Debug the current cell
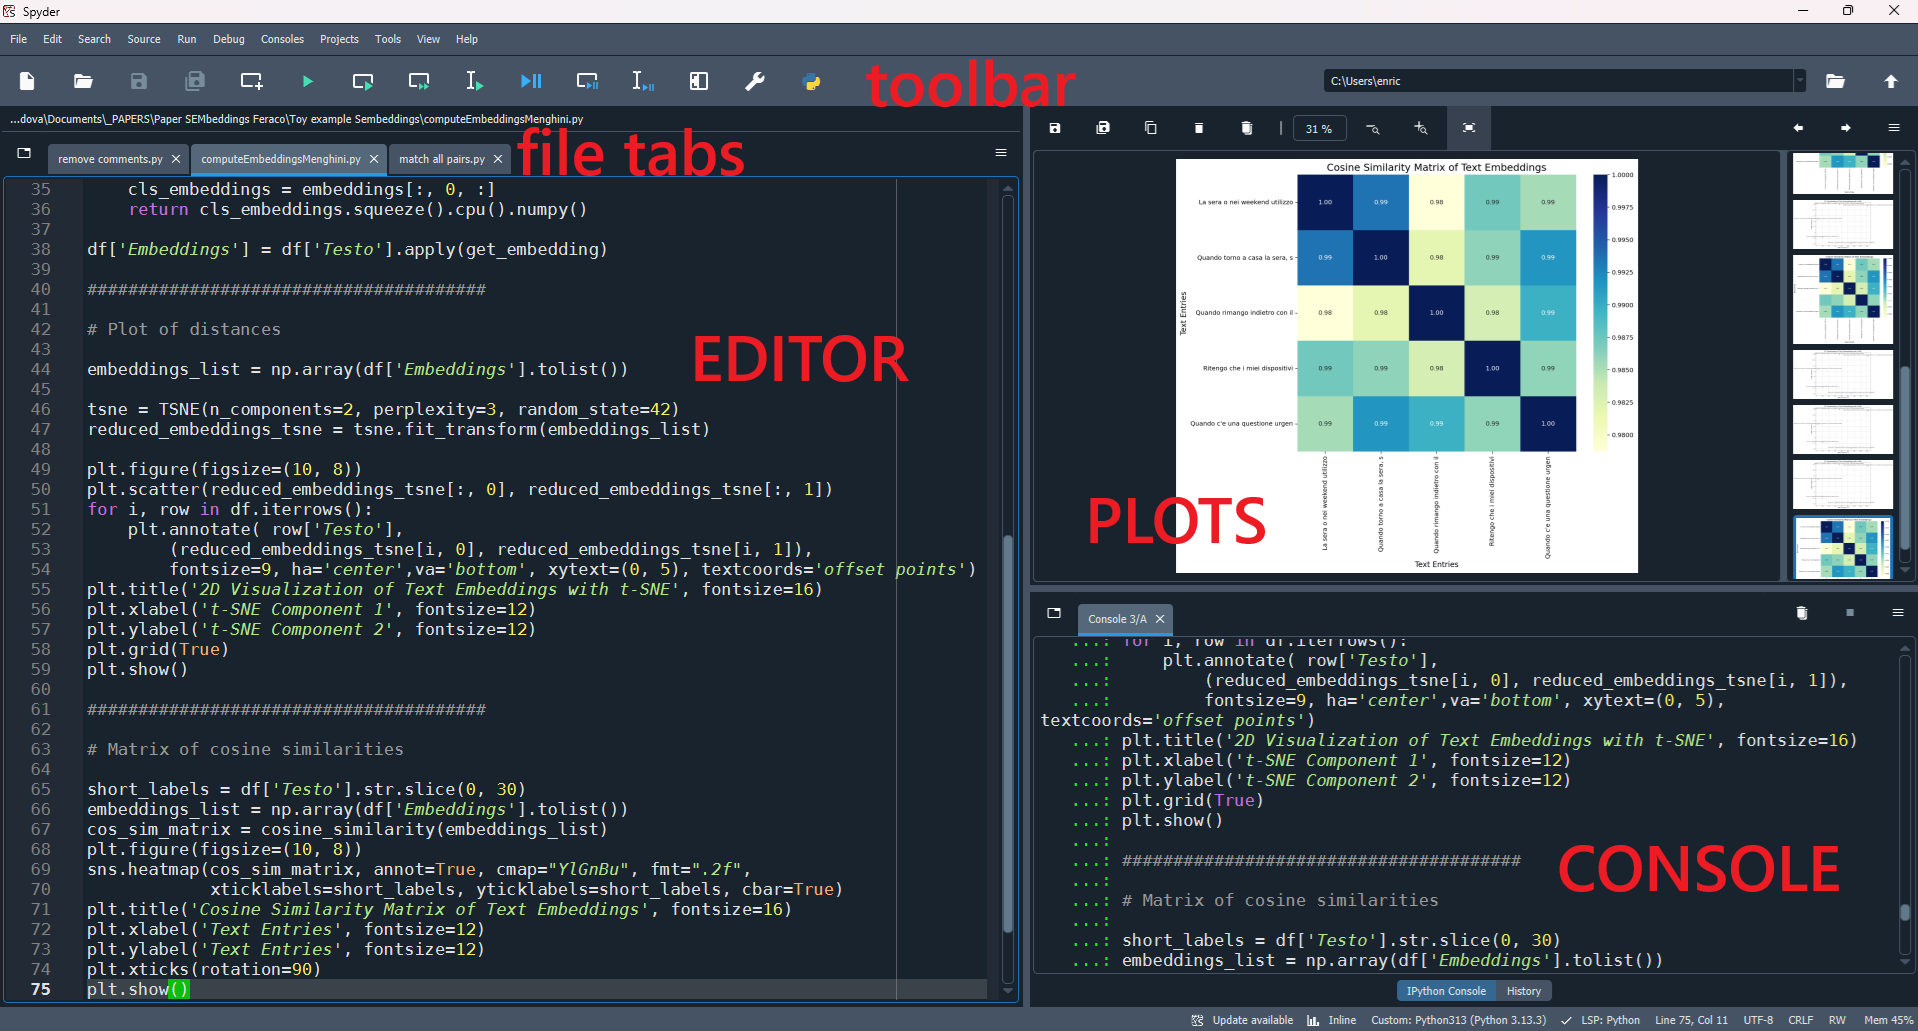Image resolution: width=1918 pixels, height=1031 pixels. 587,81
